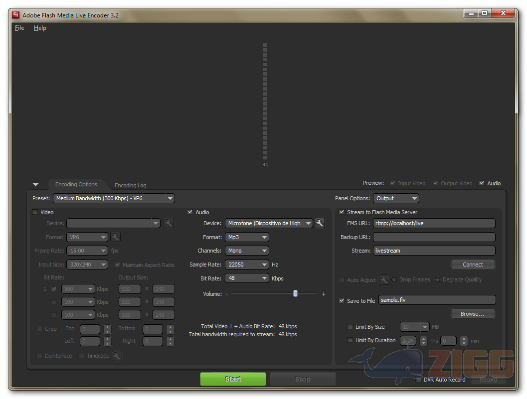Viewport: 527px width, 399px height.
Task: Click the Backup URL input field
Action: point(434,237)
